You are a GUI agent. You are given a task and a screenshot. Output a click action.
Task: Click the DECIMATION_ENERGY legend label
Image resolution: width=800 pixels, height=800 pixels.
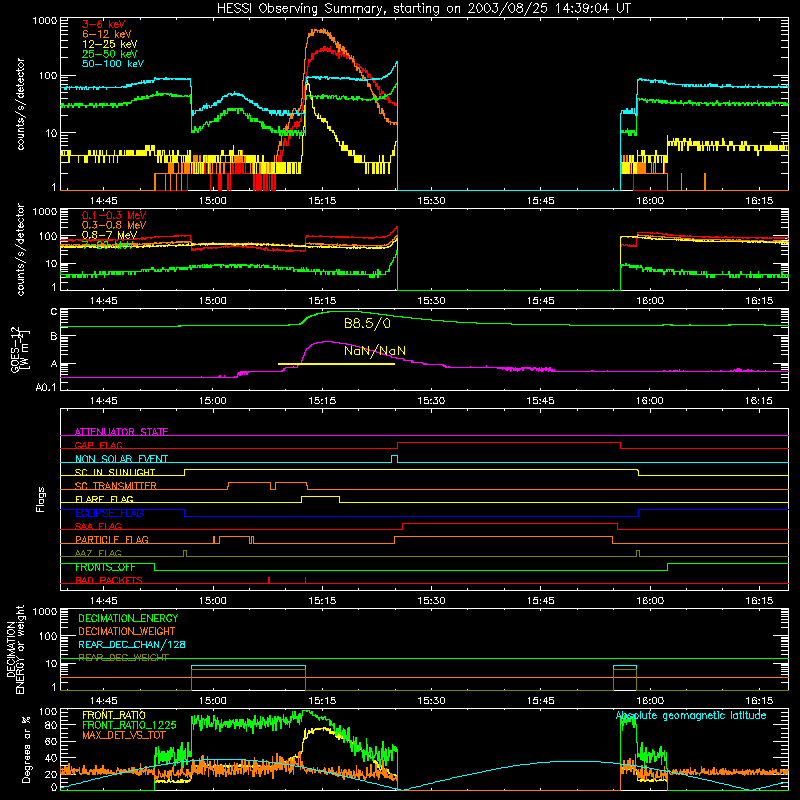pos(128,618)
